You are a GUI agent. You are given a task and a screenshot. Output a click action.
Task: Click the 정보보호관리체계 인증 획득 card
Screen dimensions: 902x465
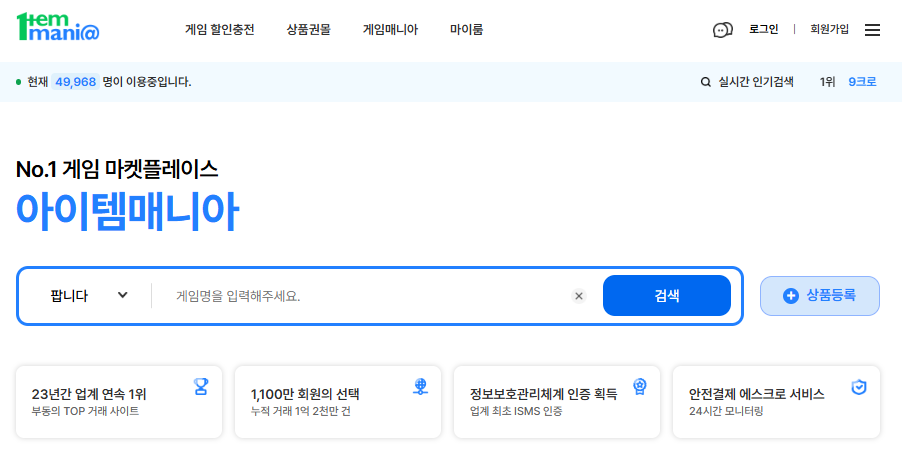click(x=557, y=402)
